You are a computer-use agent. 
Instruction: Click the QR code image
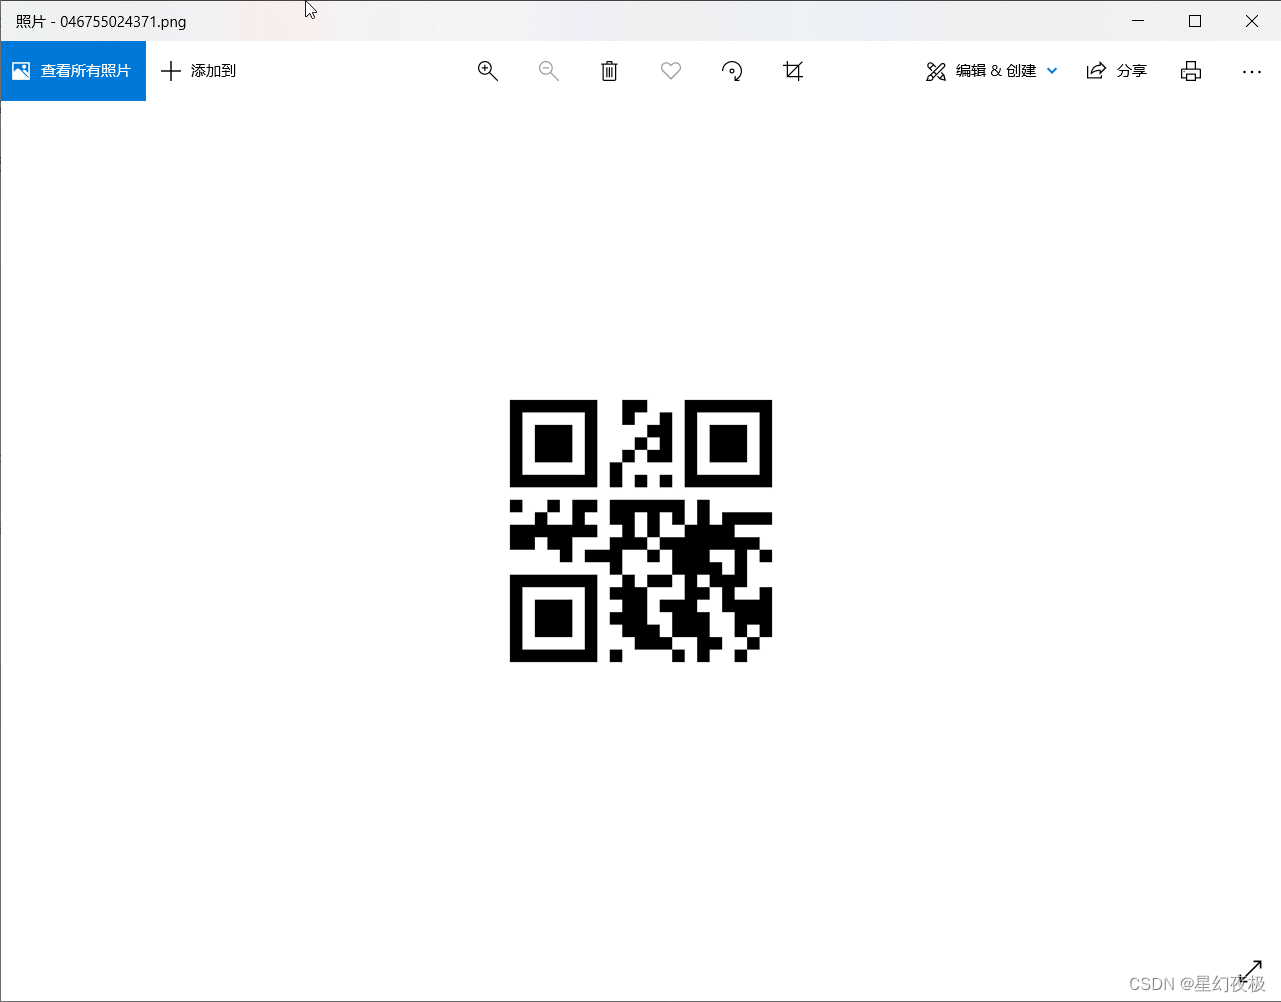click(x=640, y=530)
